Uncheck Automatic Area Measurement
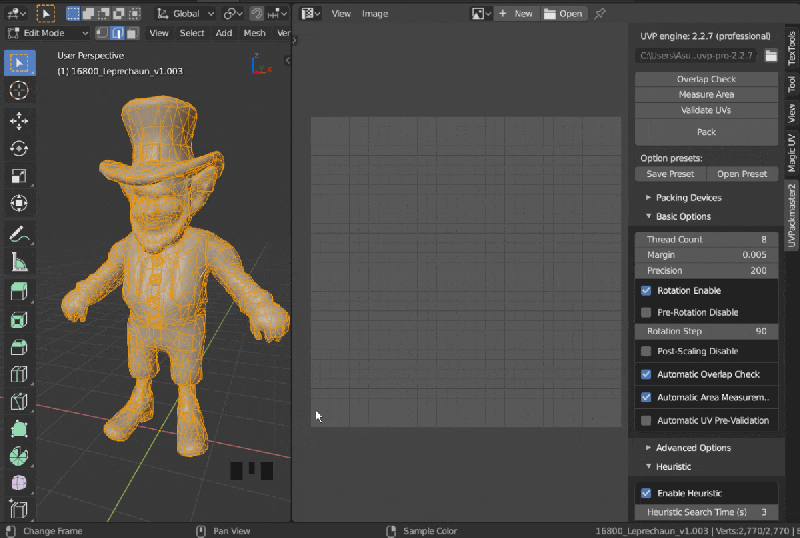The image size is (800, 538). coord(646,398)
